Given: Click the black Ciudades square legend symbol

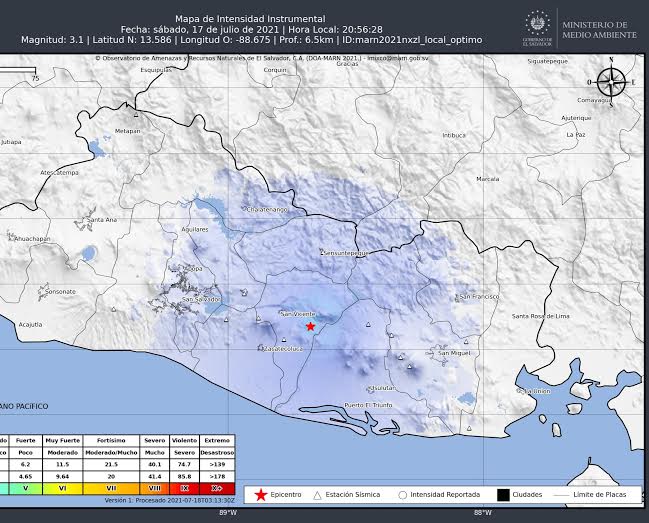Looking at the screenshot, I should 503,495.
